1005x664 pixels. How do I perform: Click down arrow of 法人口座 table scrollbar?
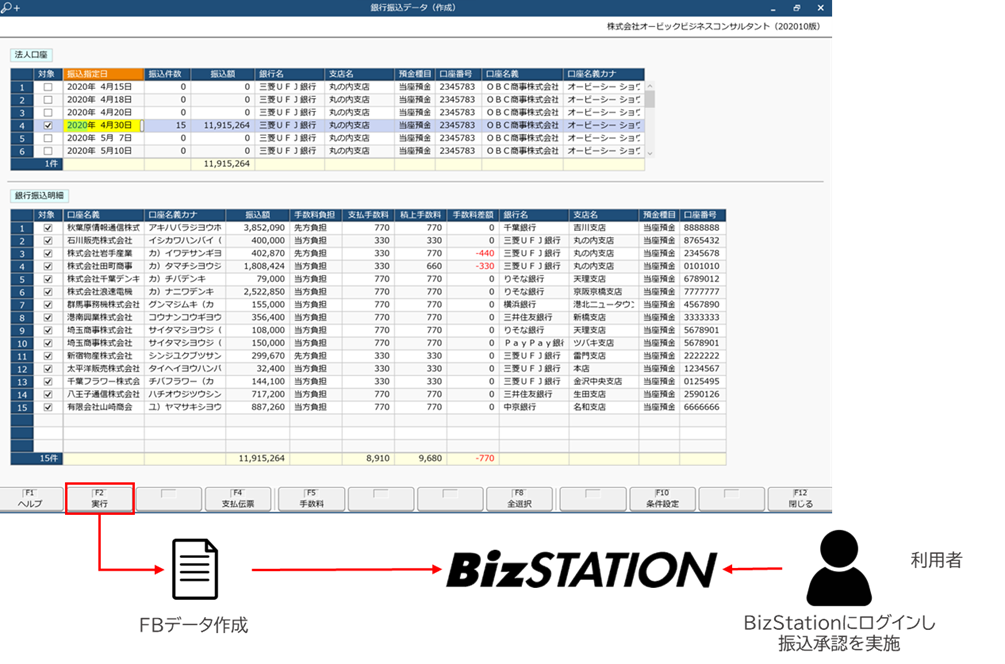click(x=650, y=153)
